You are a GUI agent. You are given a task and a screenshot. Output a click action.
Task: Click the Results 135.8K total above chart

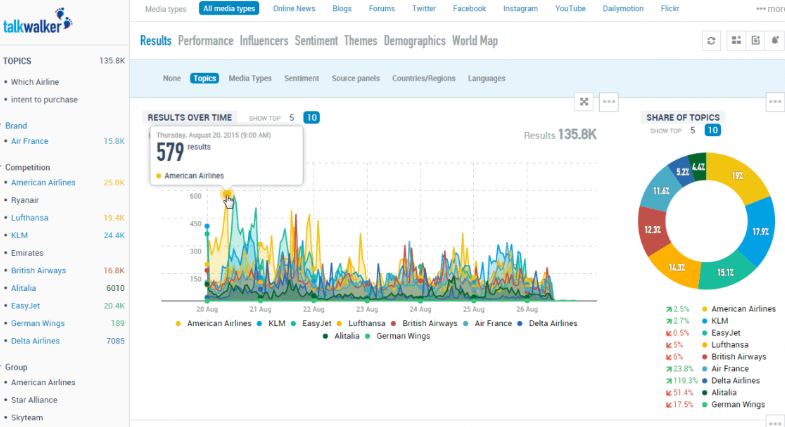pos(560,135)
